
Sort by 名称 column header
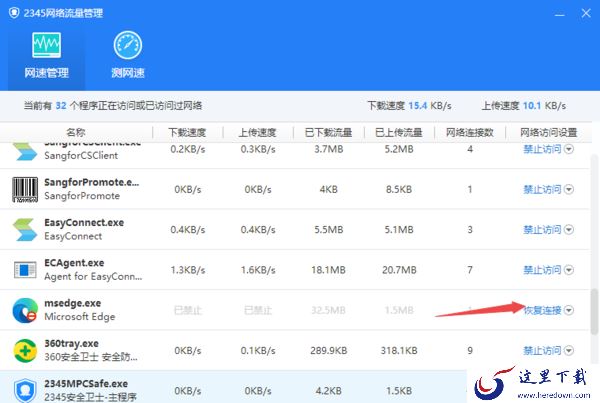click(76, 132)
